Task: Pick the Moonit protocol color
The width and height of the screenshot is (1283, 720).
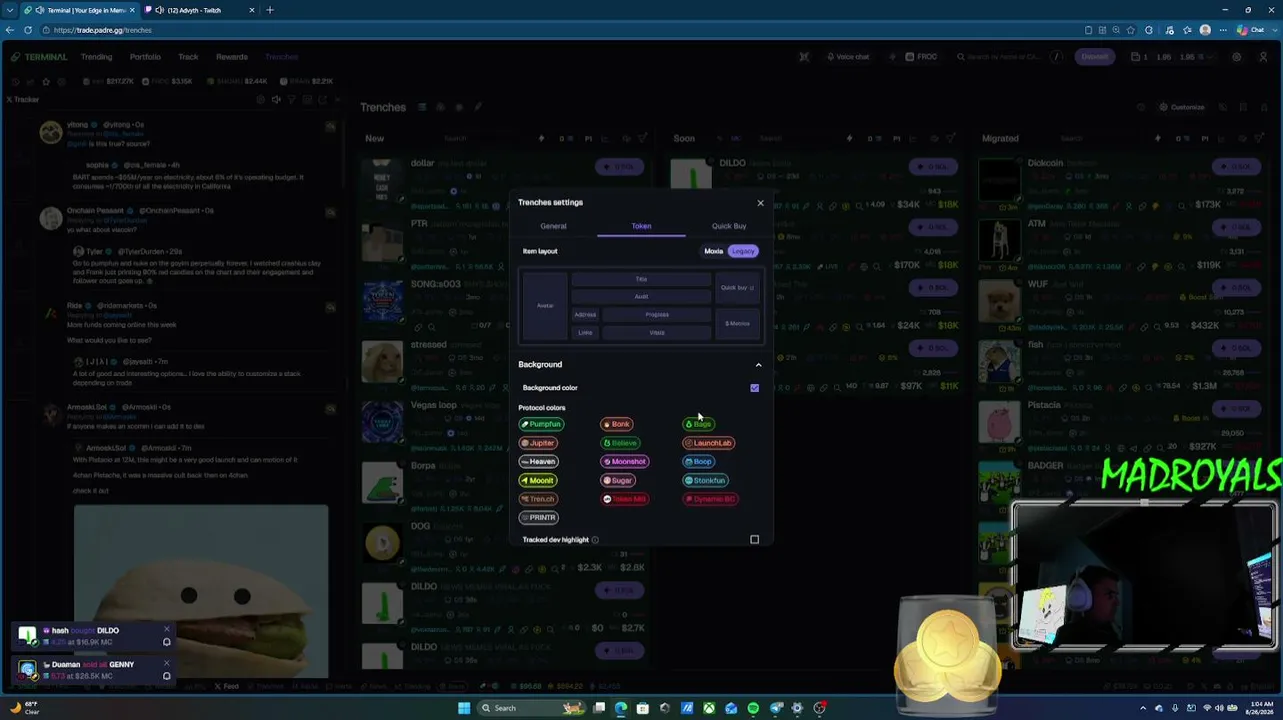Action: [538, 481]
